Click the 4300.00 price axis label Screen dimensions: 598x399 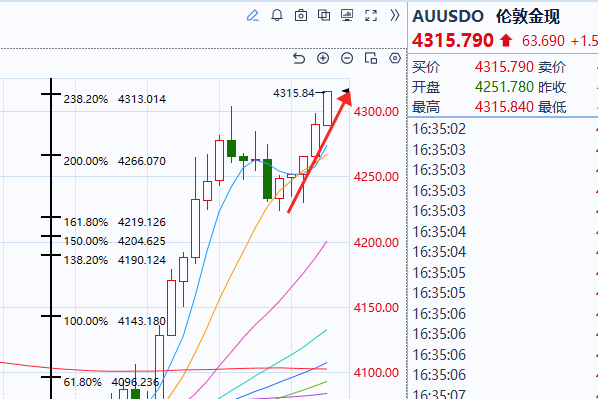point(376,112)
